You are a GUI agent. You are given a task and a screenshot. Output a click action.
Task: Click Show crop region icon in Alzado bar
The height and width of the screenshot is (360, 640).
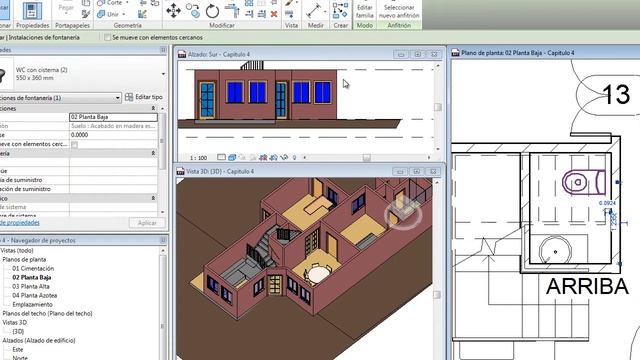coord(273,157)
